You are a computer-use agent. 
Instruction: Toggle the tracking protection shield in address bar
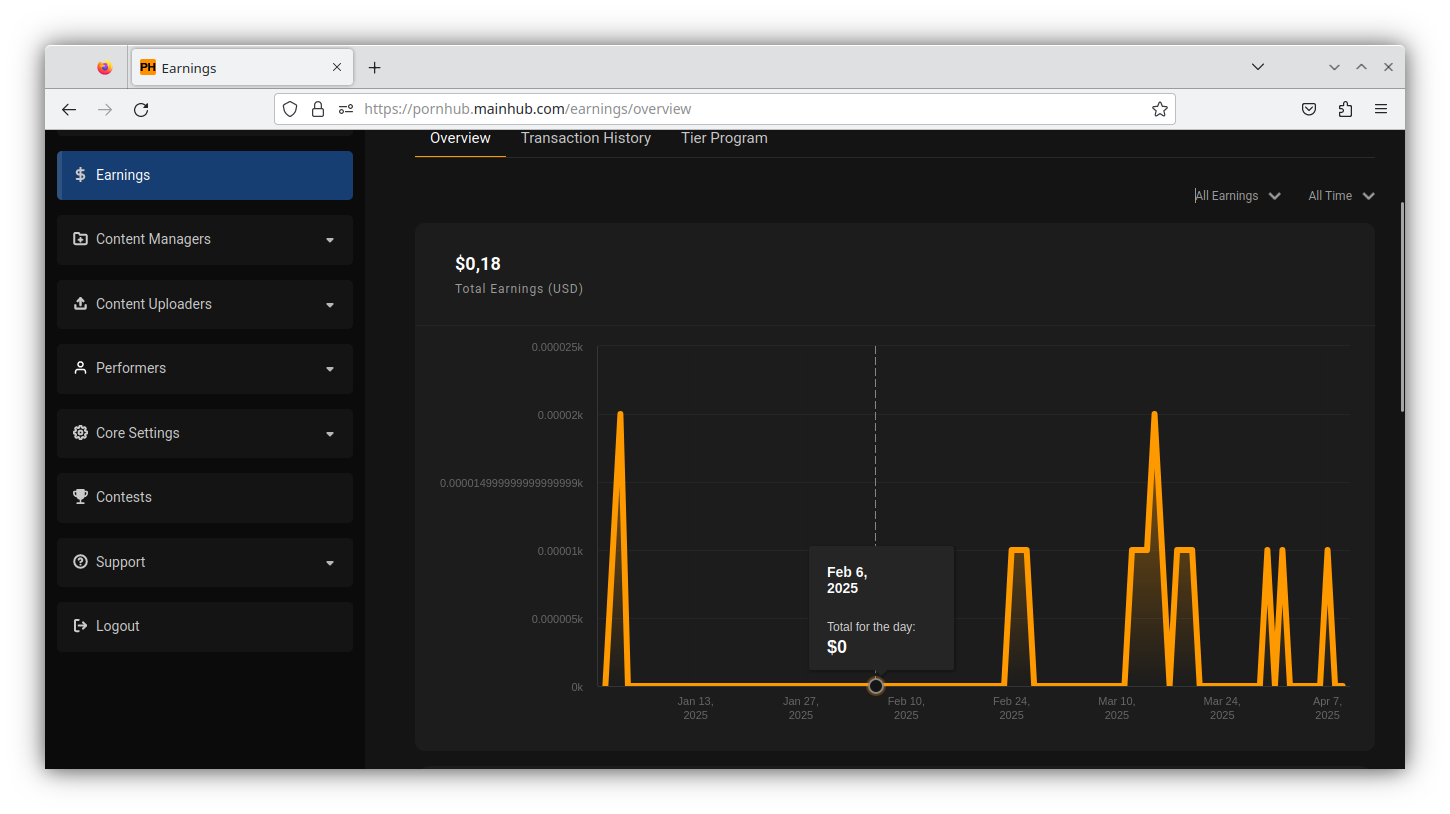point(290,109)
